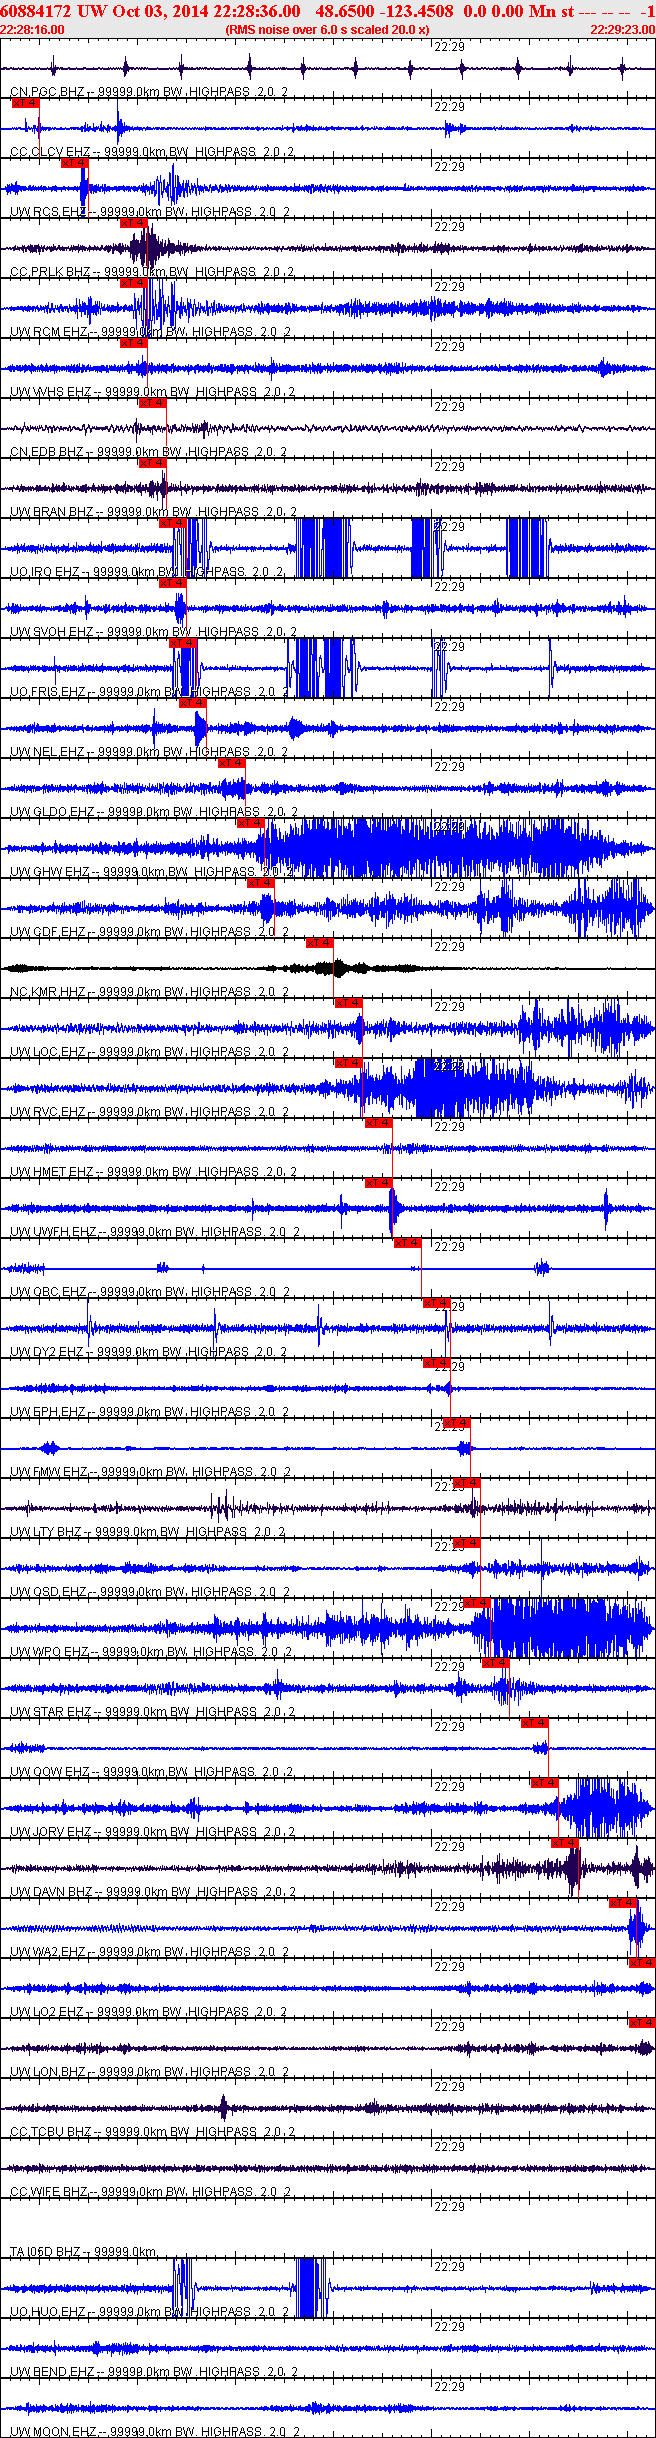Image resolution: width=656 pixels, height=2438 pixels.
Task: Click the UW.LOC EHZ station label
Action: point(48,1052)
